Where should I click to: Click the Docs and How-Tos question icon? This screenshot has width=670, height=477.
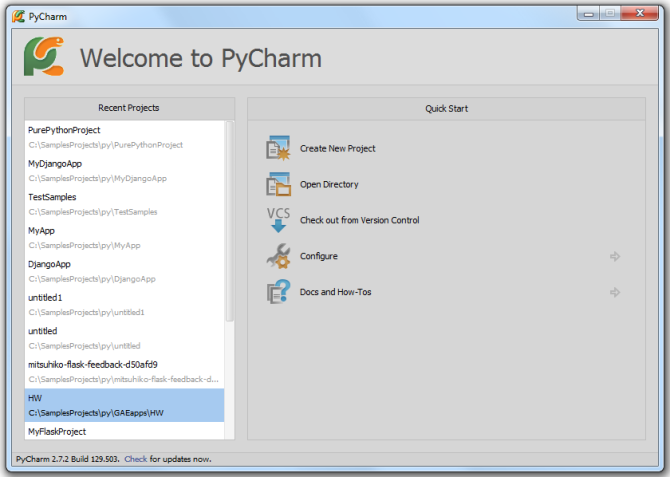(x=278, y=292)
